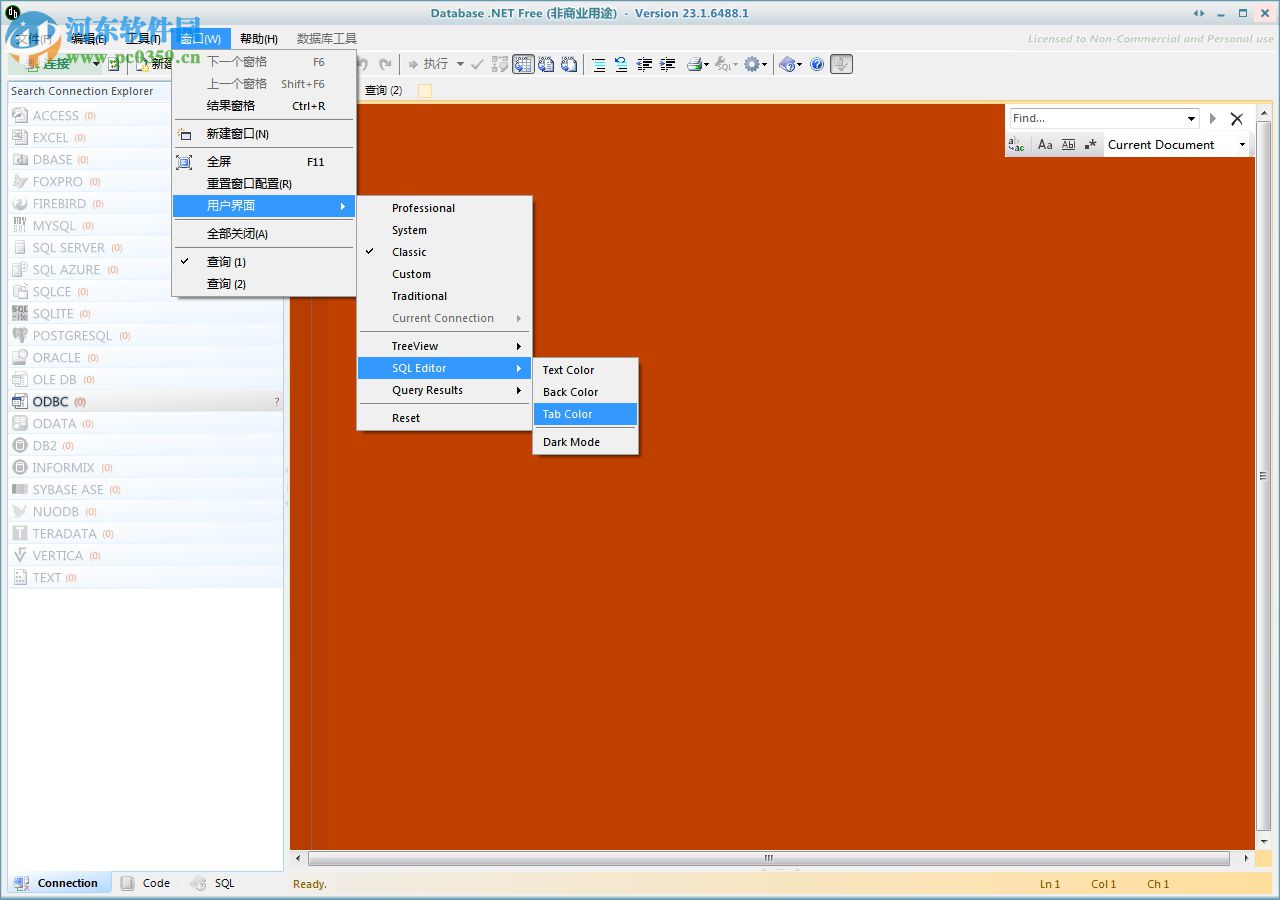The image size is (1280, 900).
Task: Click the wrap lines icon with blue arrow
Action: 621,64
